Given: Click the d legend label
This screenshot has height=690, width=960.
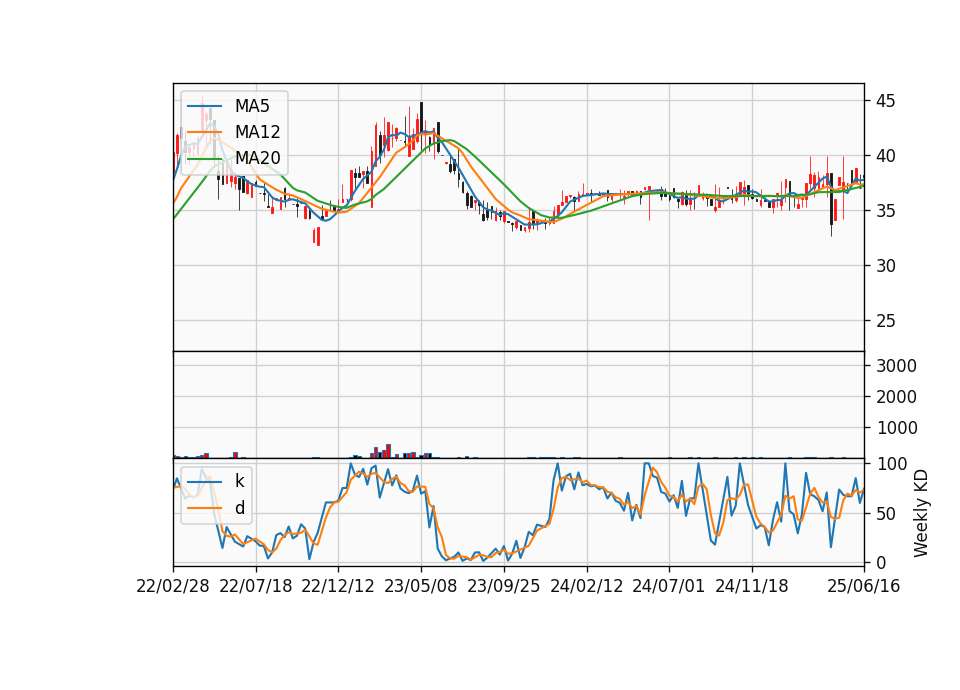Looking at the screenshot, I should (239, 508).
